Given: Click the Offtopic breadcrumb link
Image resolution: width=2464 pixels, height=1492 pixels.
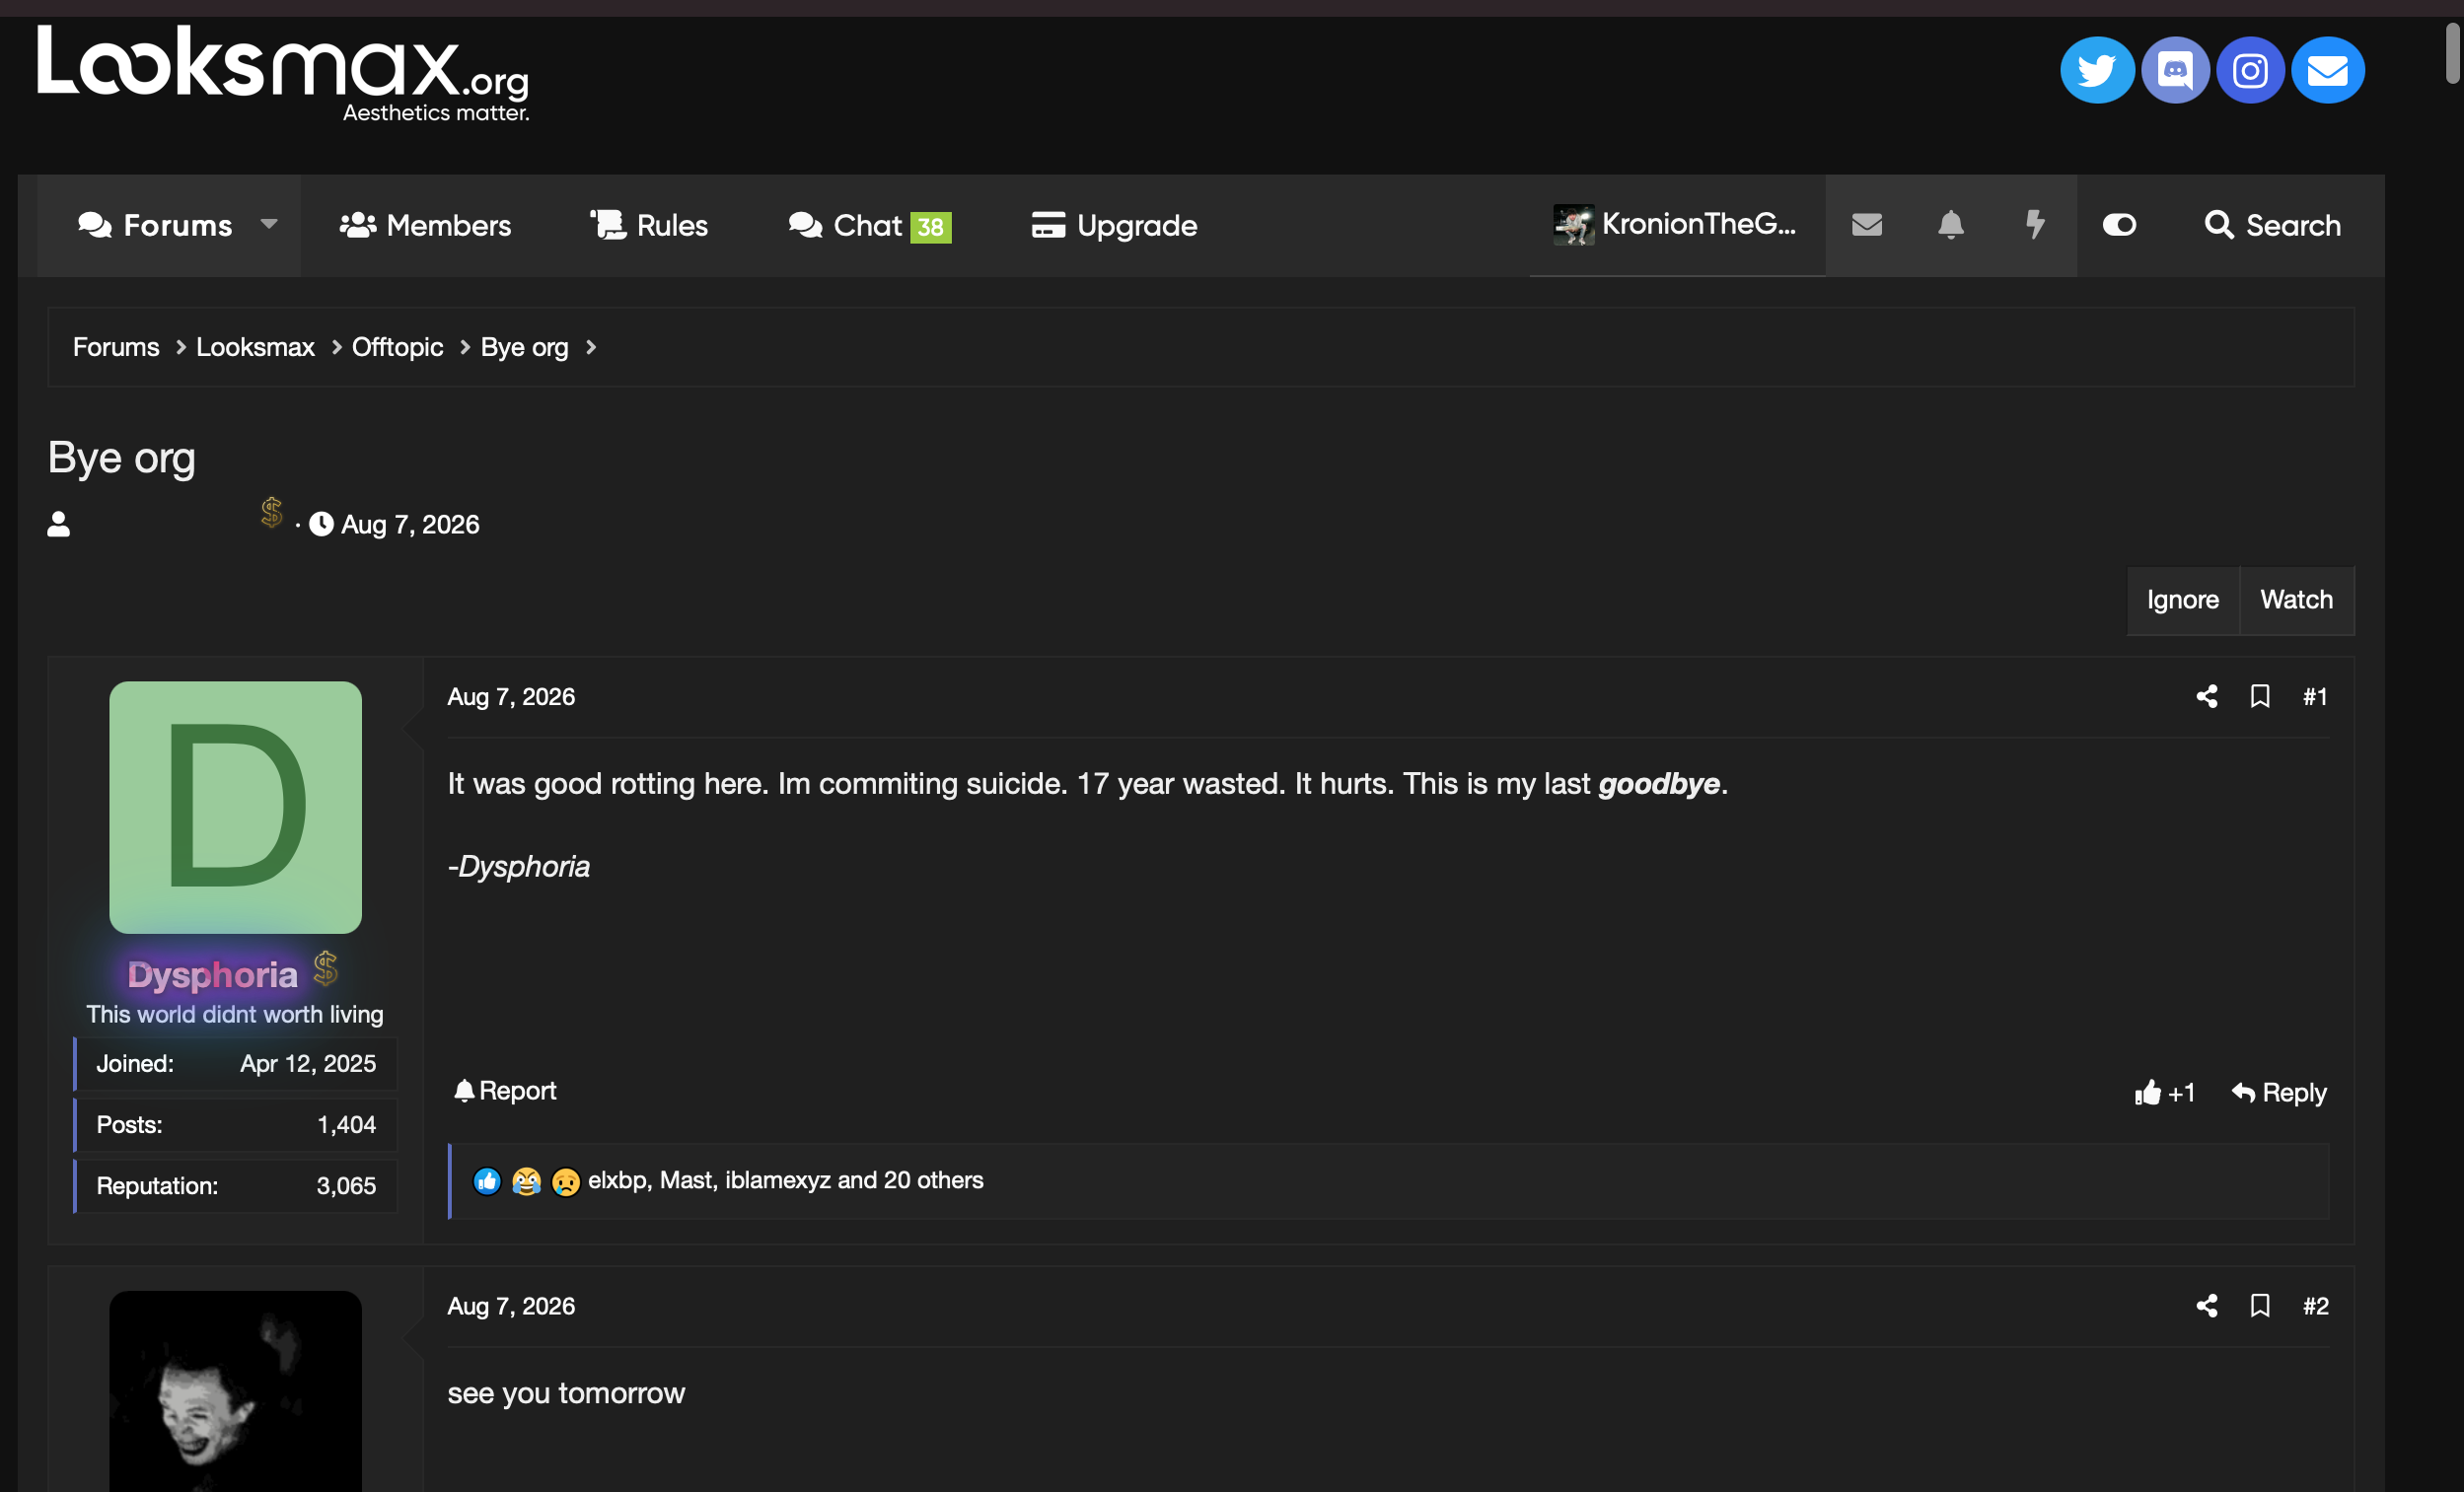Looking at the screenshot, I should [397, 347].
